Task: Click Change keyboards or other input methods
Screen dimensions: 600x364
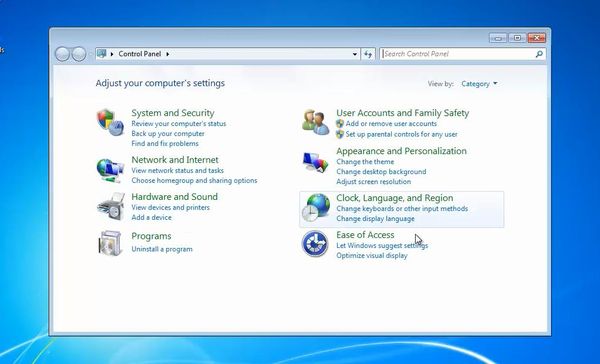Action: [x=402, y=209]
